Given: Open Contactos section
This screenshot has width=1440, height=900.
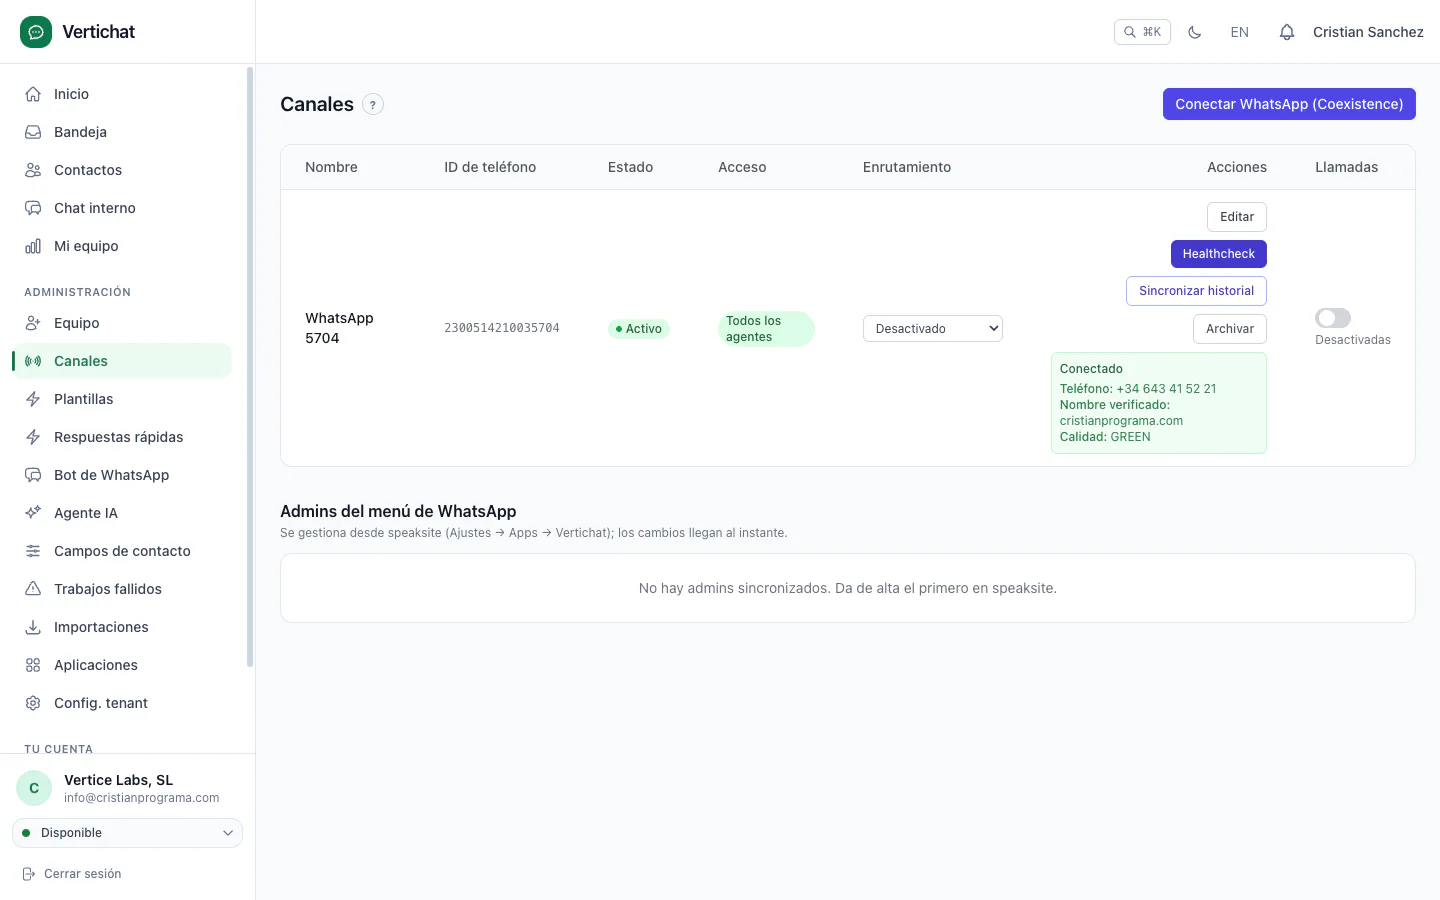Looking at the screenshot, I should click(122, 170).
